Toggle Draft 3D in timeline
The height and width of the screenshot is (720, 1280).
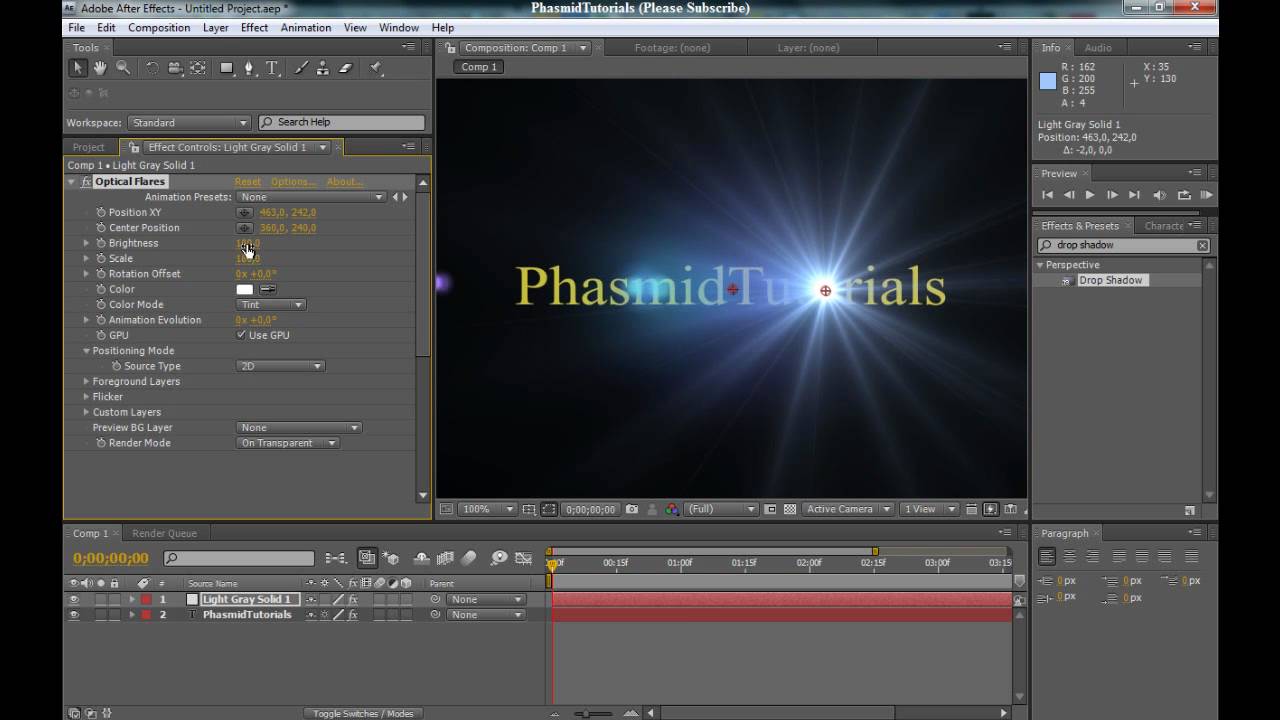click(x=392, y=558)
